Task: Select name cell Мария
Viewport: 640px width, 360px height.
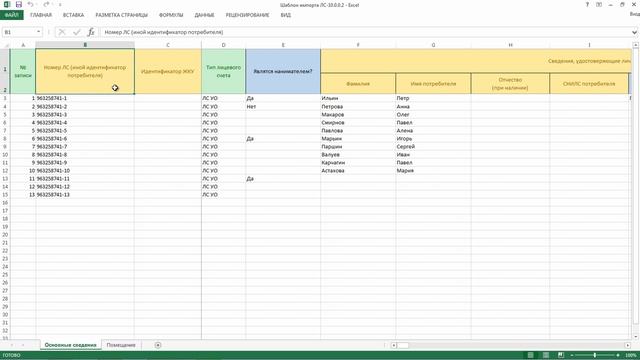Action: [x=433, y=171]
